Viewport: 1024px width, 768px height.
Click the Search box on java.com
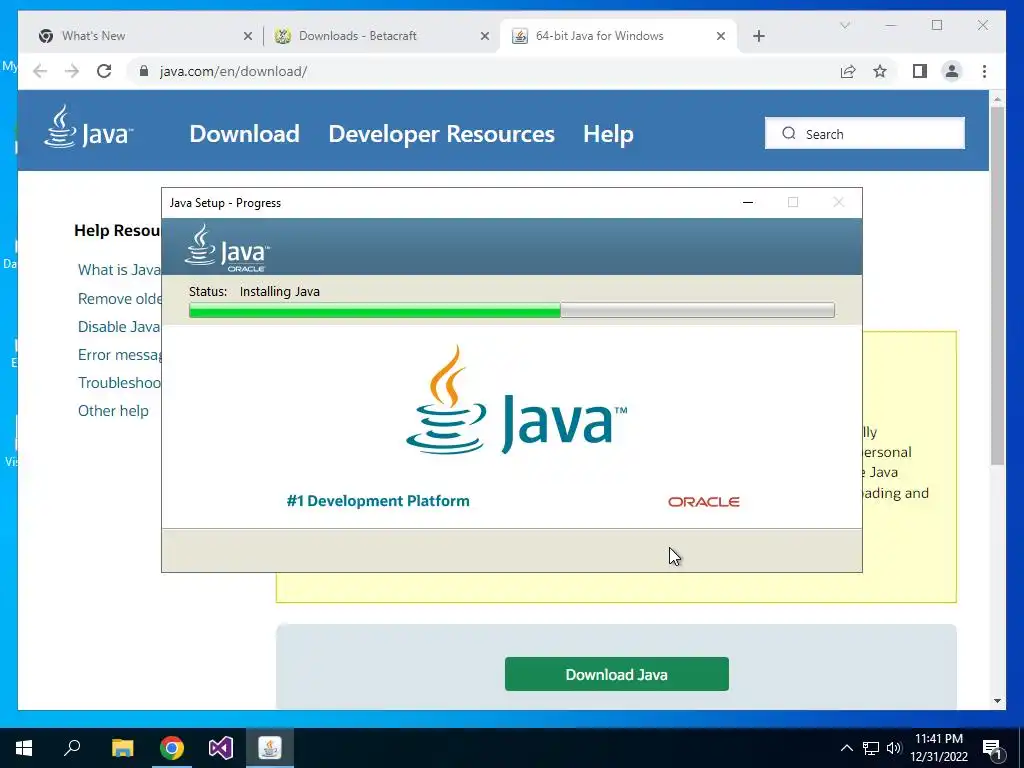click(x=865, y=133)
